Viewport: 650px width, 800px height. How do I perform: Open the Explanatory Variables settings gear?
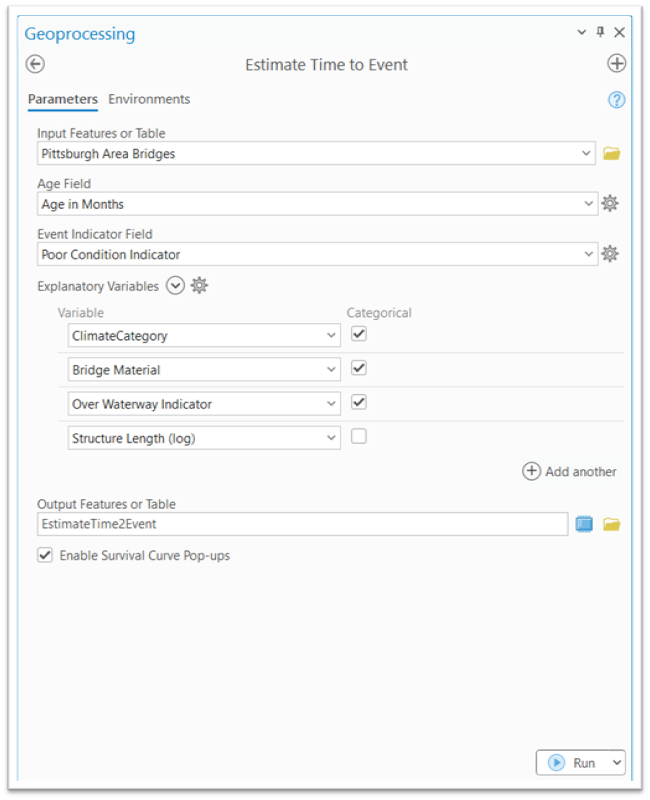(x=198, y=285)
